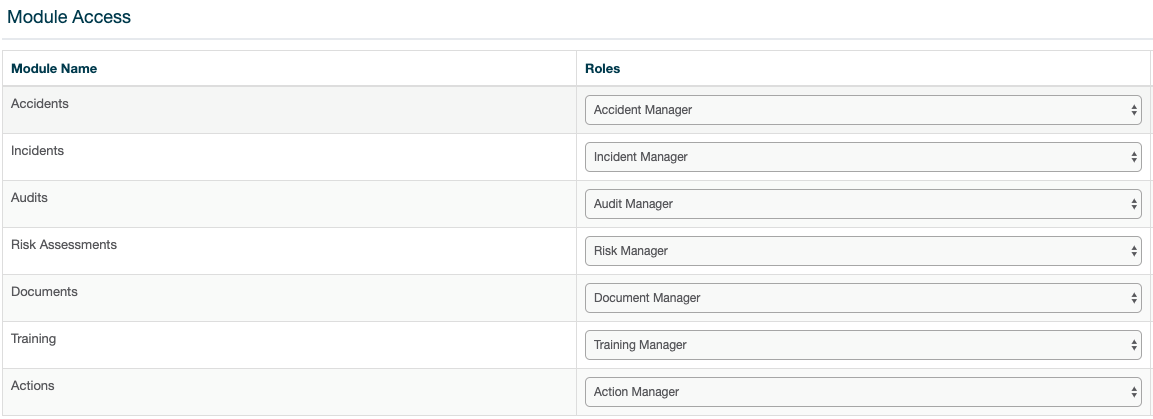This screenshot has height=419, width=1153.
Task: Open the Incident Manager role dropdown
Action: (863, 157)
